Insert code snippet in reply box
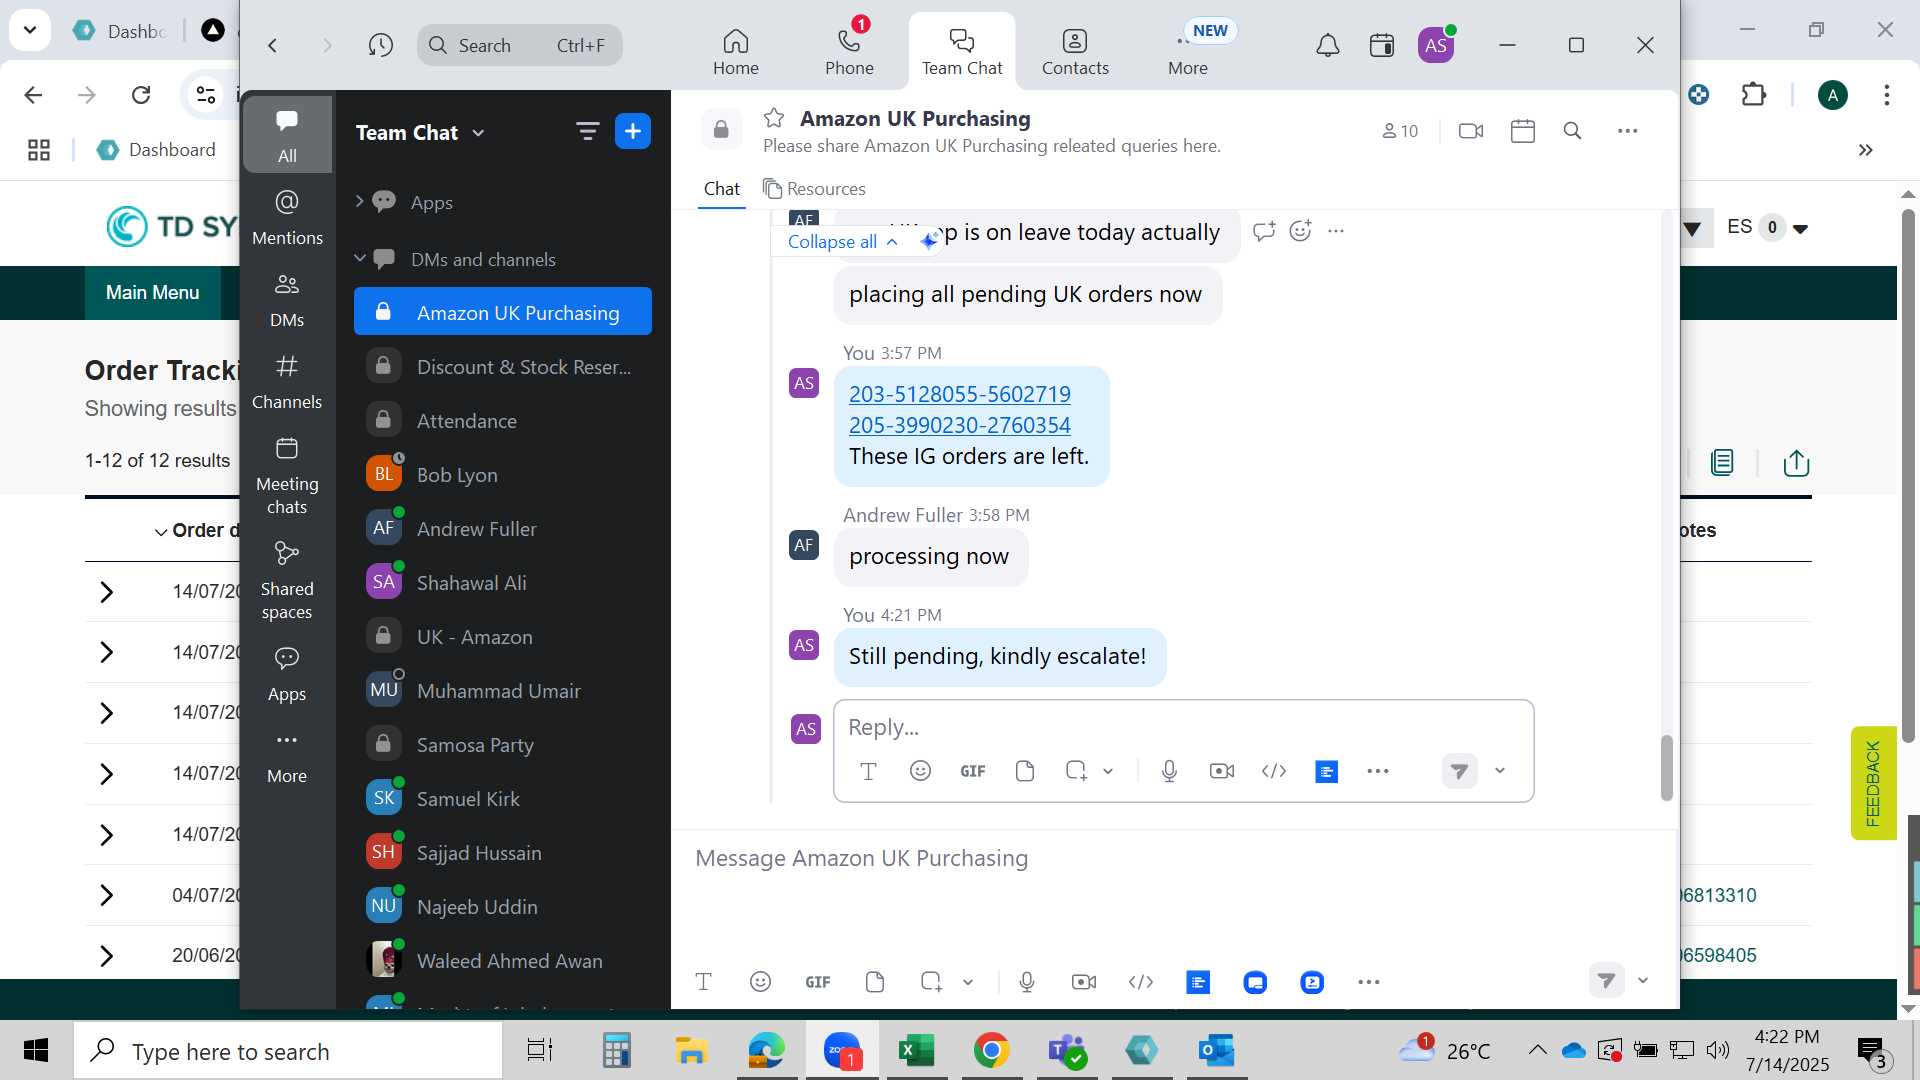This screenshot has width=1920, height=1080. click(1273, 771)
